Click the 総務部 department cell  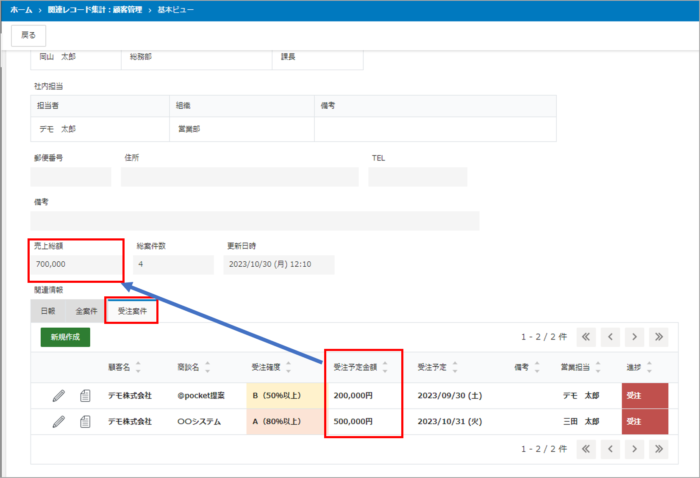coord(141,57)
